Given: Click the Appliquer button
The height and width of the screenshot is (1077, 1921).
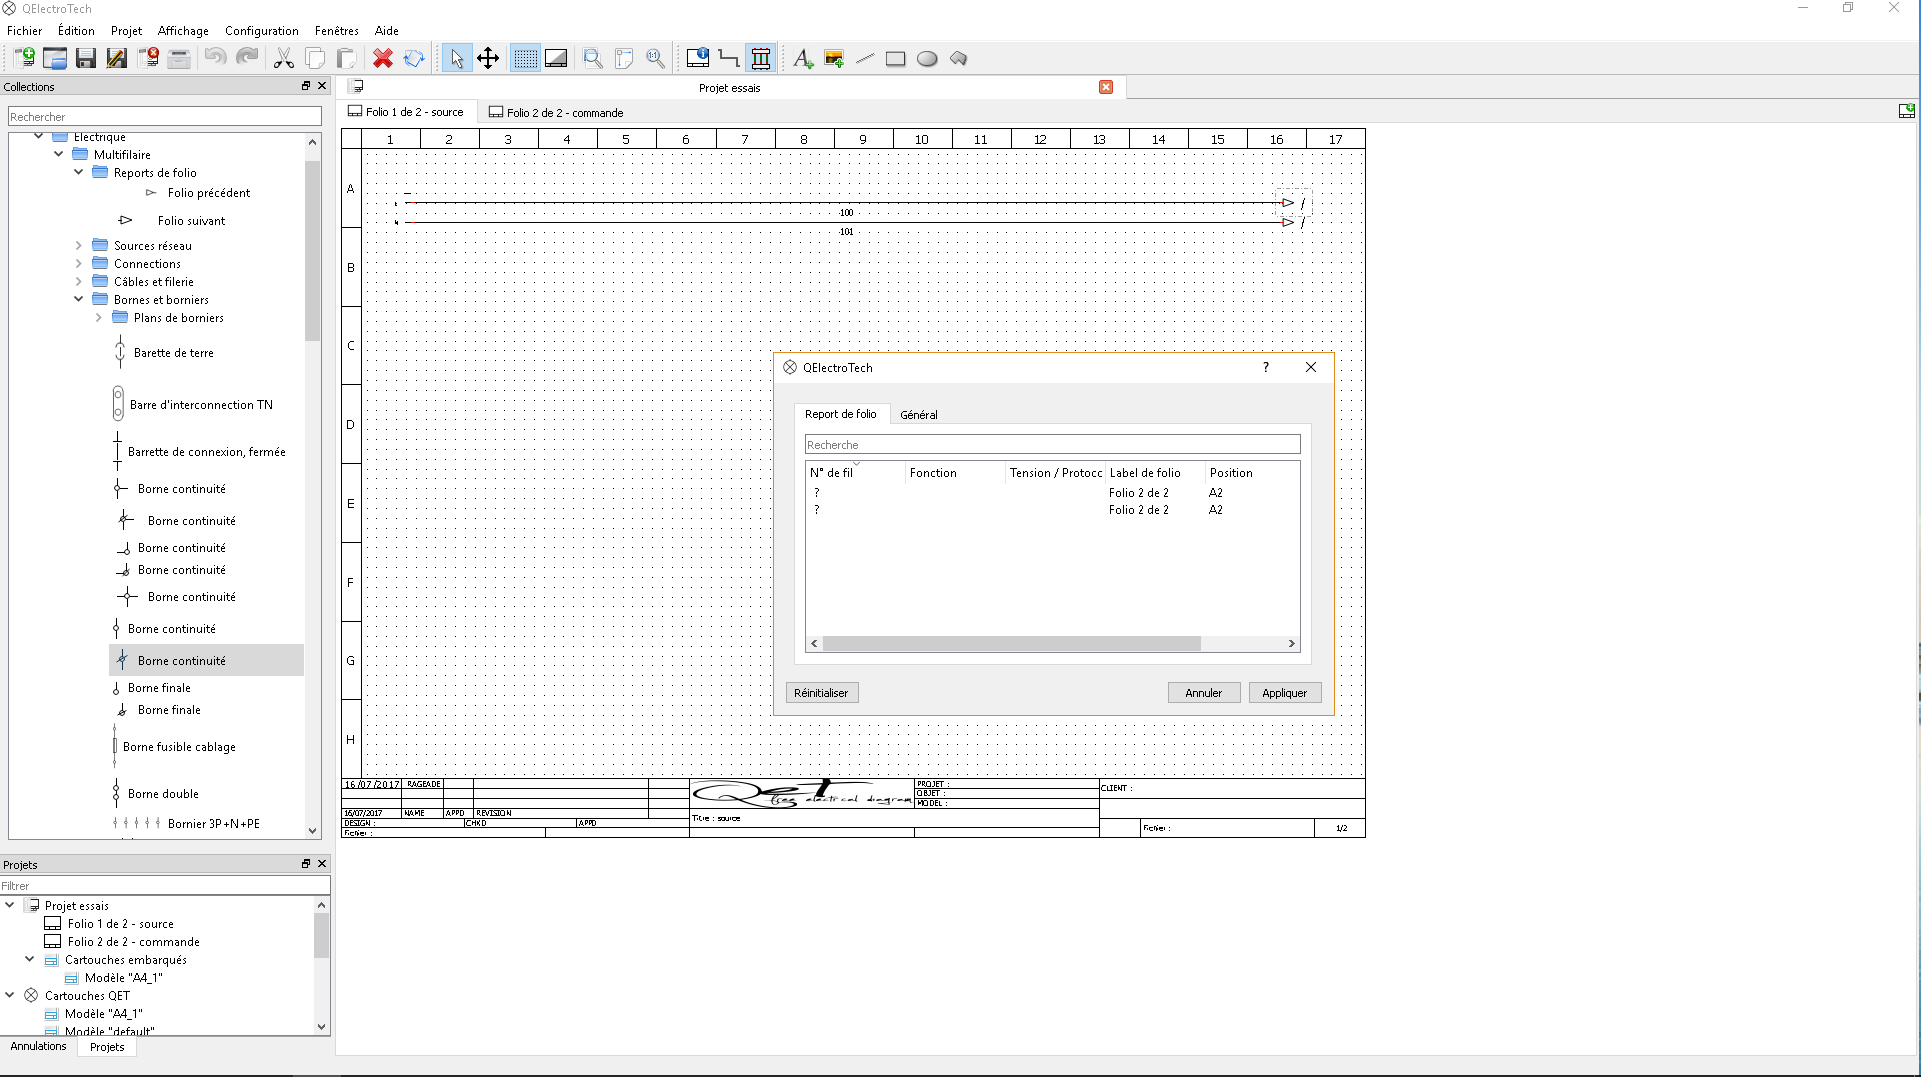Looking at the screenshot, I should (1284, 693).
